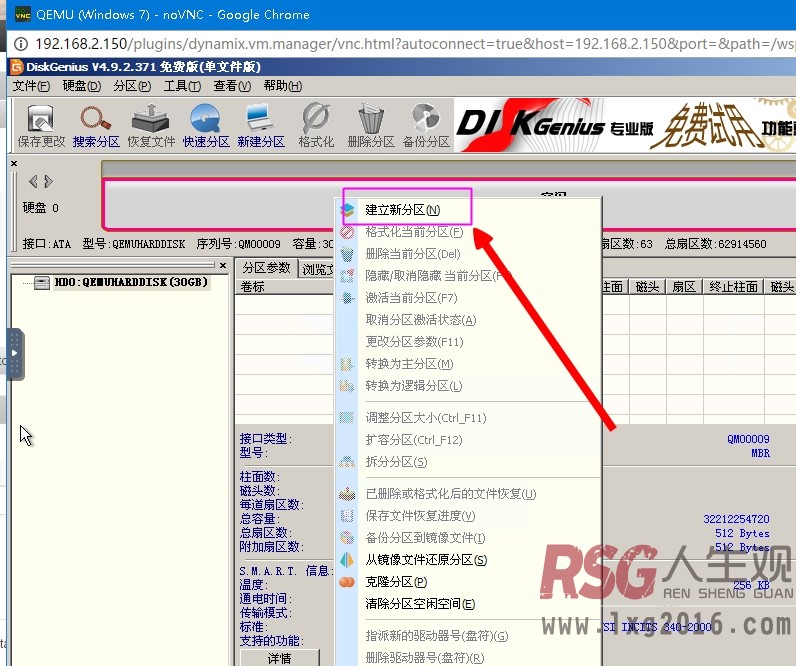
Task: Click the 序列号:QM00009 text
Action: coord(239,244)
